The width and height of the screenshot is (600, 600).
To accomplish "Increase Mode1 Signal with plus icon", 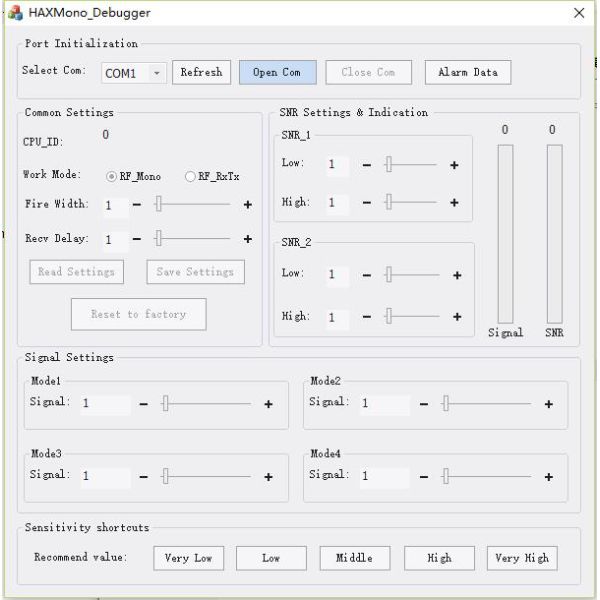I will [x=268, y=404].
